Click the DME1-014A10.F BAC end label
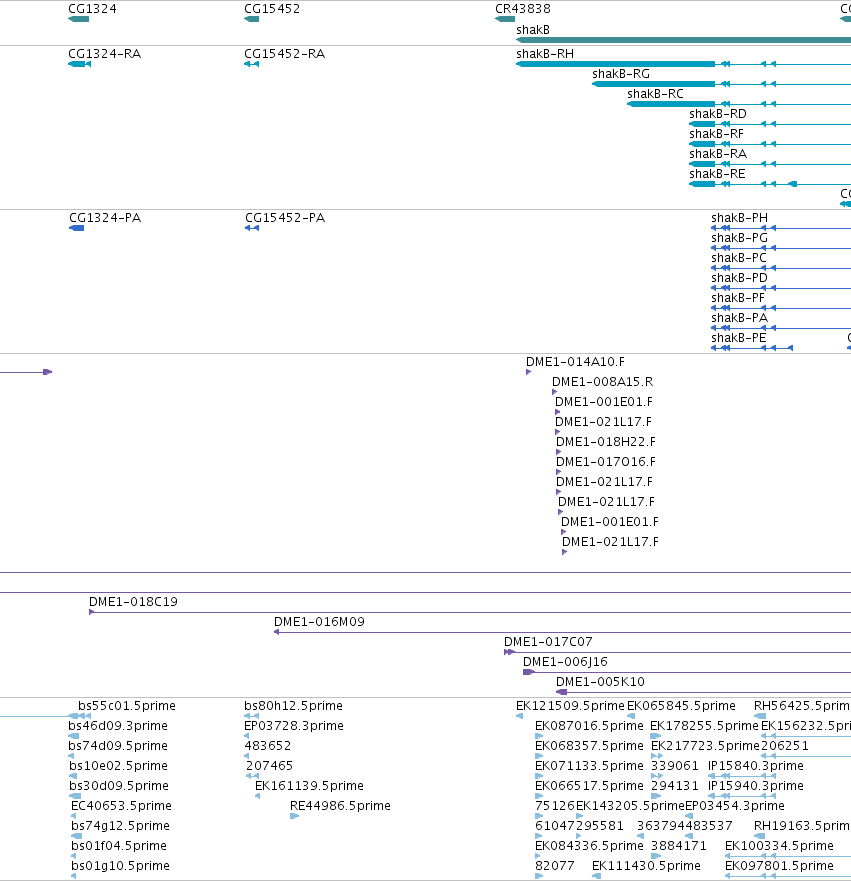Viewport: 851px width, 881px height. click(x=575, y=362)
